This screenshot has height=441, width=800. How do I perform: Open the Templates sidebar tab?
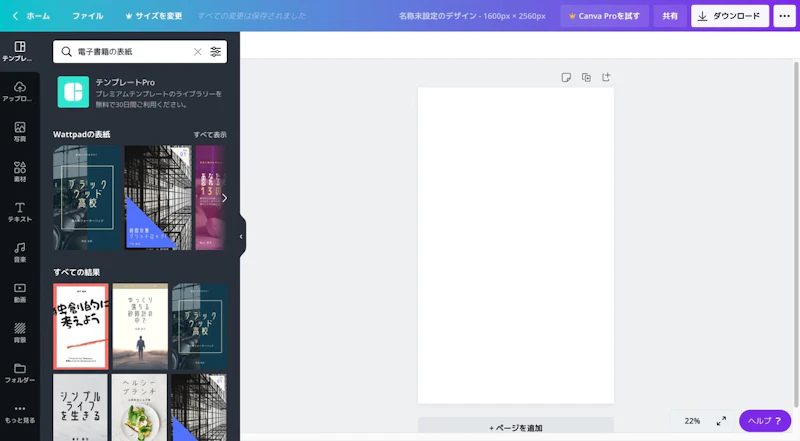(x=19, y=52)
